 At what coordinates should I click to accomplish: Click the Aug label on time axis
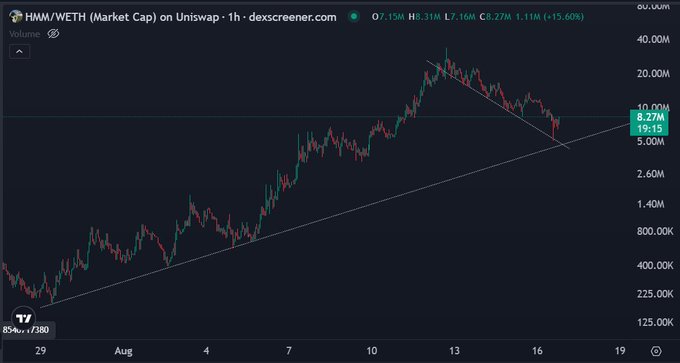(124, 350)
